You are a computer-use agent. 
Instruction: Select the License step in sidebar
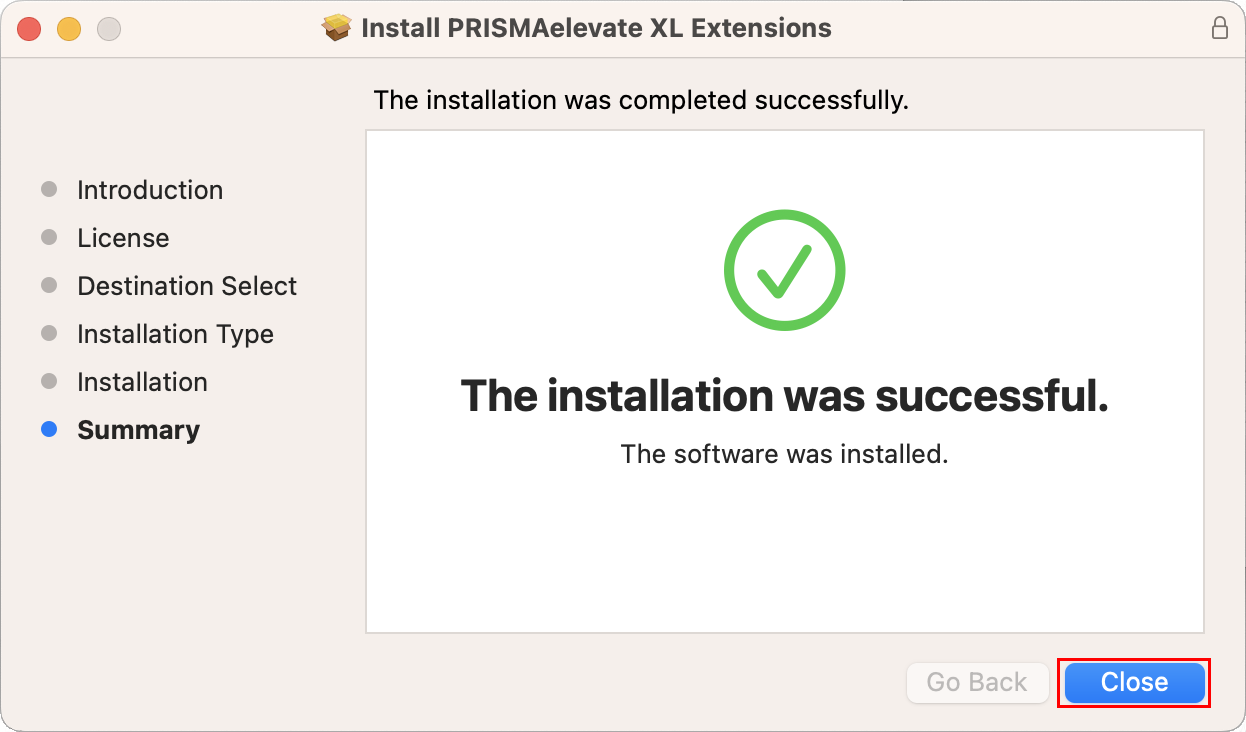(123, 238)
